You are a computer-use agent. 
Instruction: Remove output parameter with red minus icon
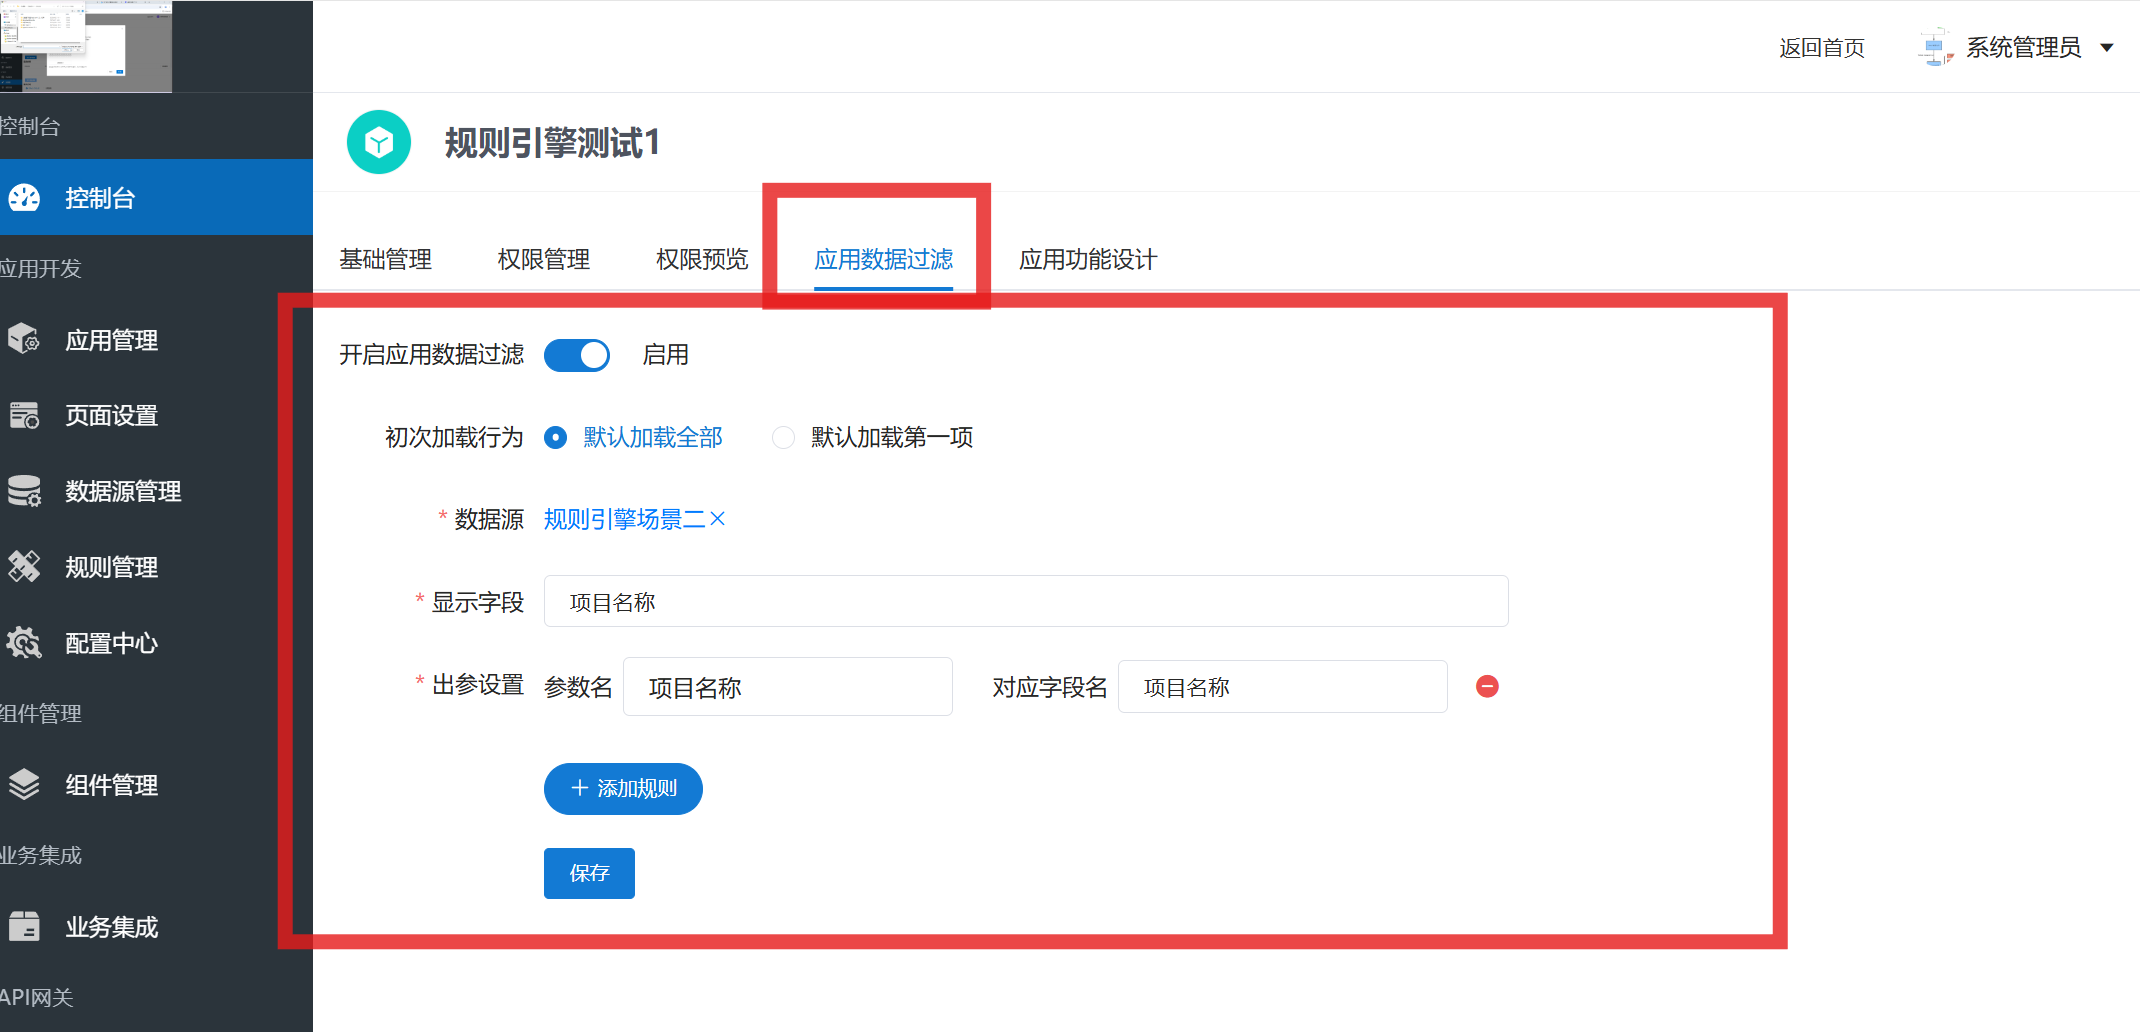1487,686
